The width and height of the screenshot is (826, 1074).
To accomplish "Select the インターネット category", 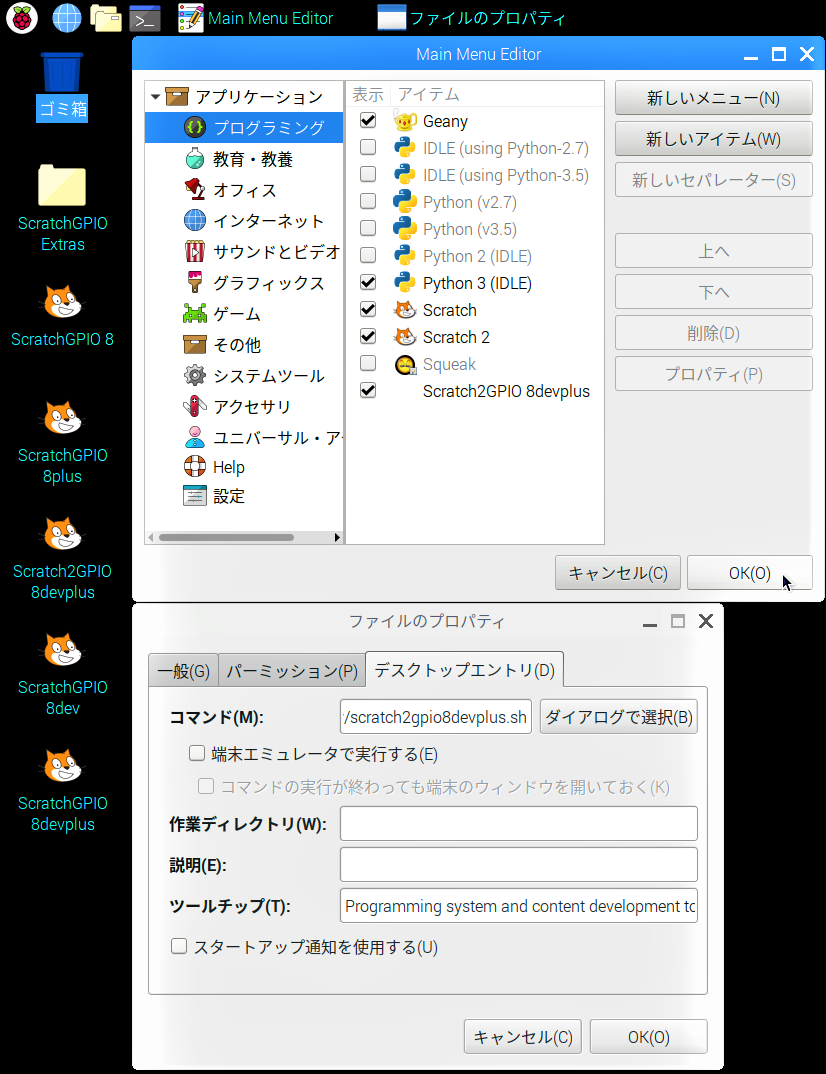I will pyautogui.click(x=244, y=221).
